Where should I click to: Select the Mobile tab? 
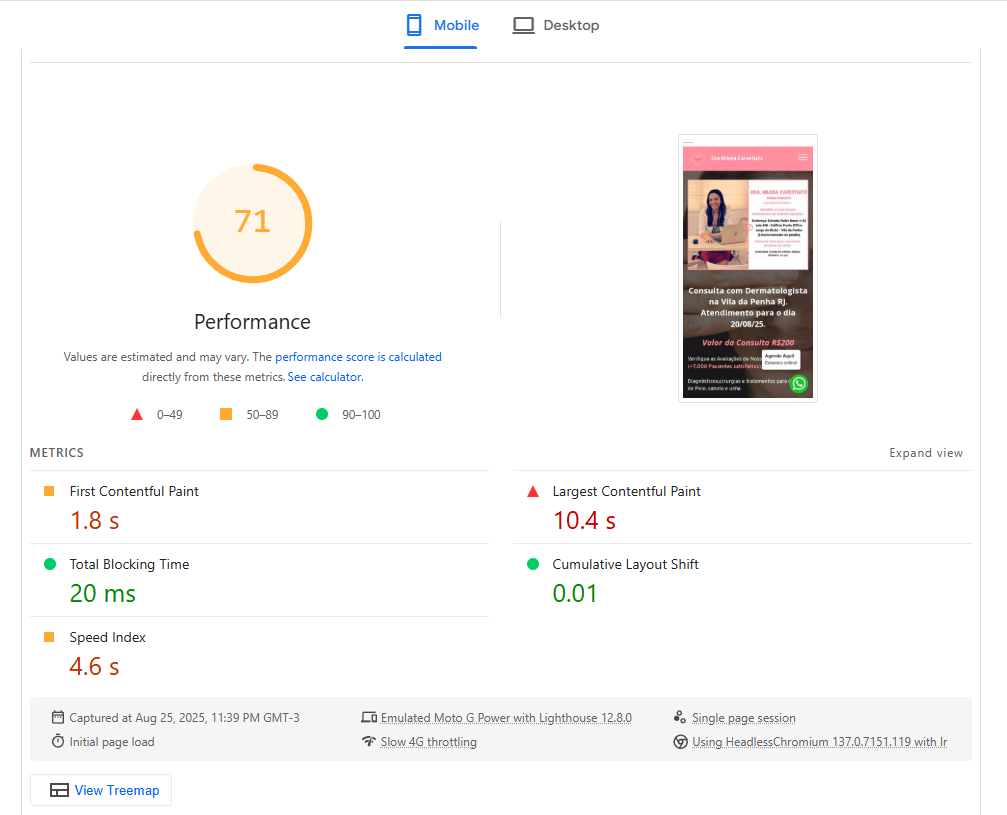[x=442, y=25]
